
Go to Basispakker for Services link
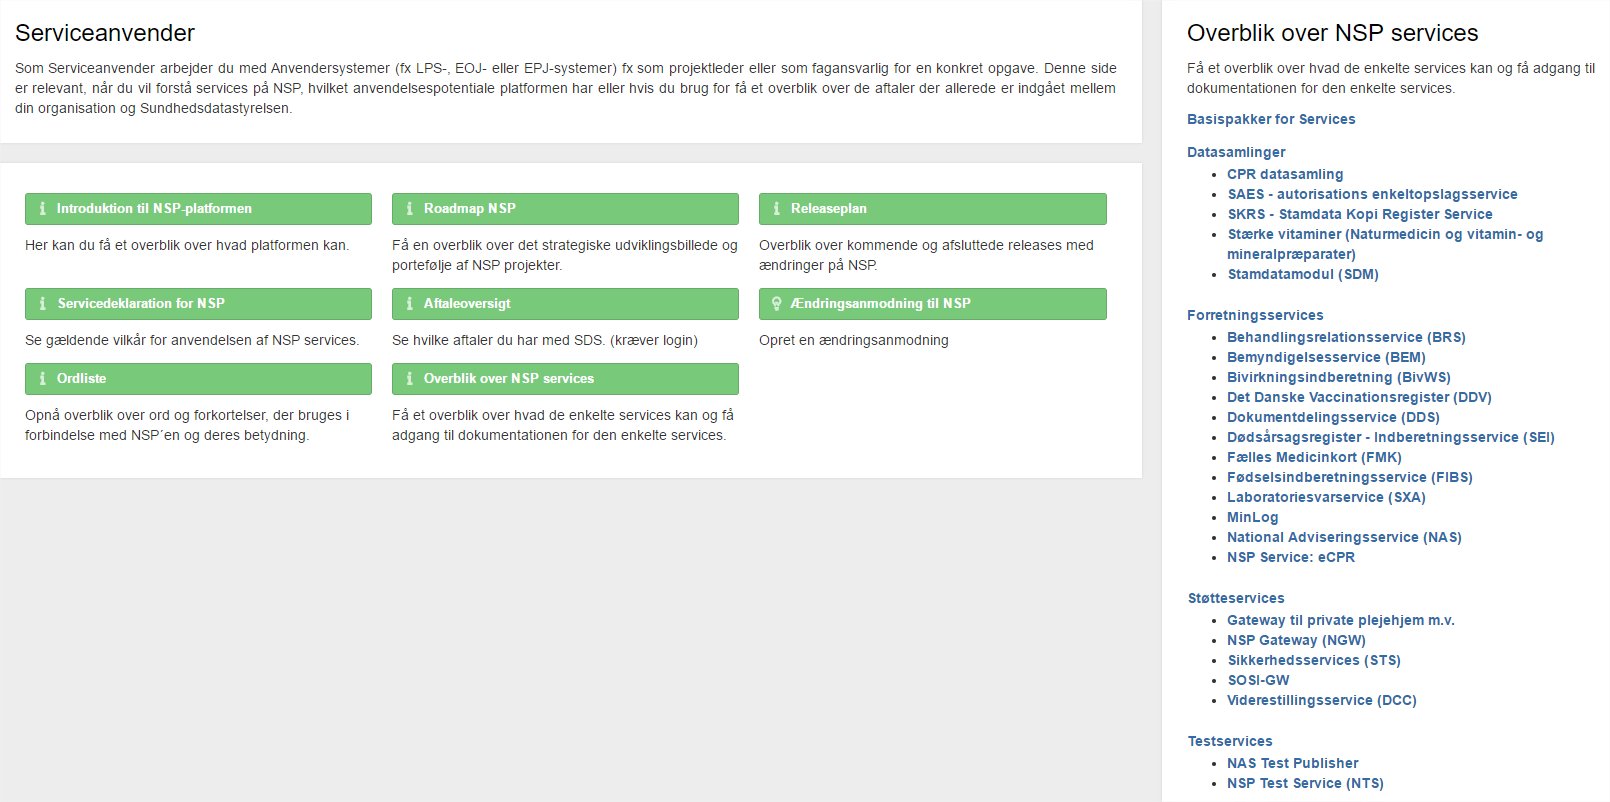coord(1271,119)
